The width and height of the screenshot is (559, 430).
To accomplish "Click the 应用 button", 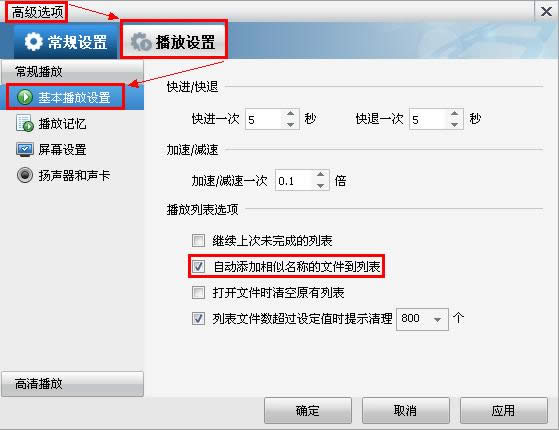I will click(503, 411).
